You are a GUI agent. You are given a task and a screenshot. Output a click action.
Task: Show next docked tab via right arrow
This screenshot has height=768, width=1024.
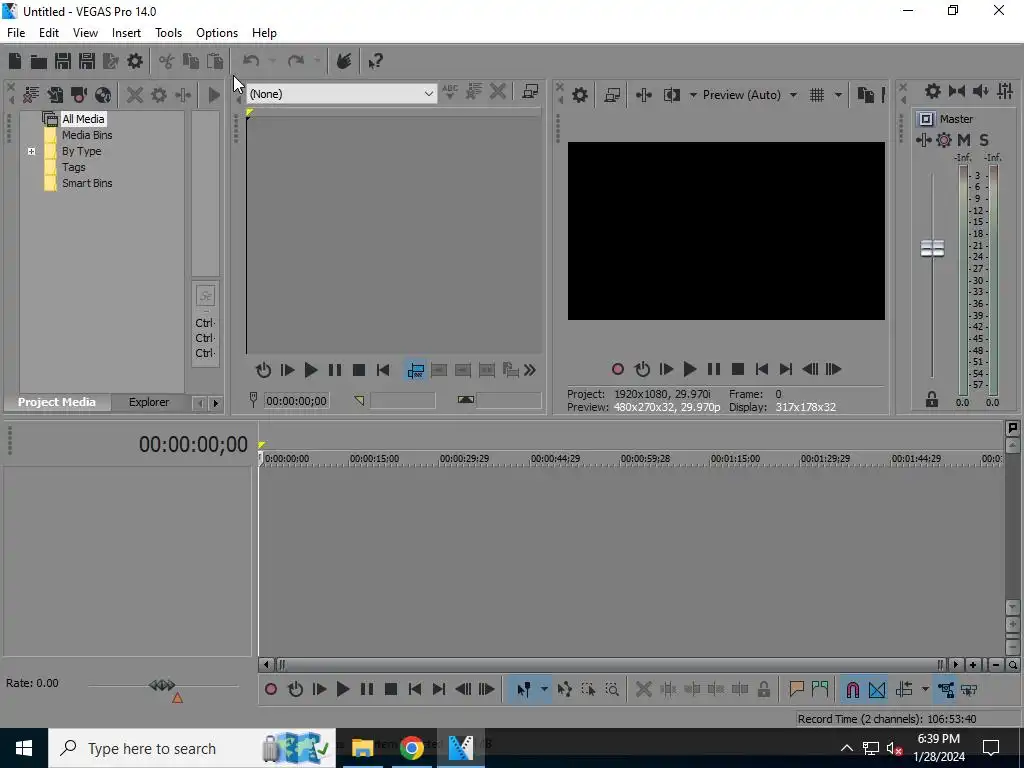click(x=216, y=404)
